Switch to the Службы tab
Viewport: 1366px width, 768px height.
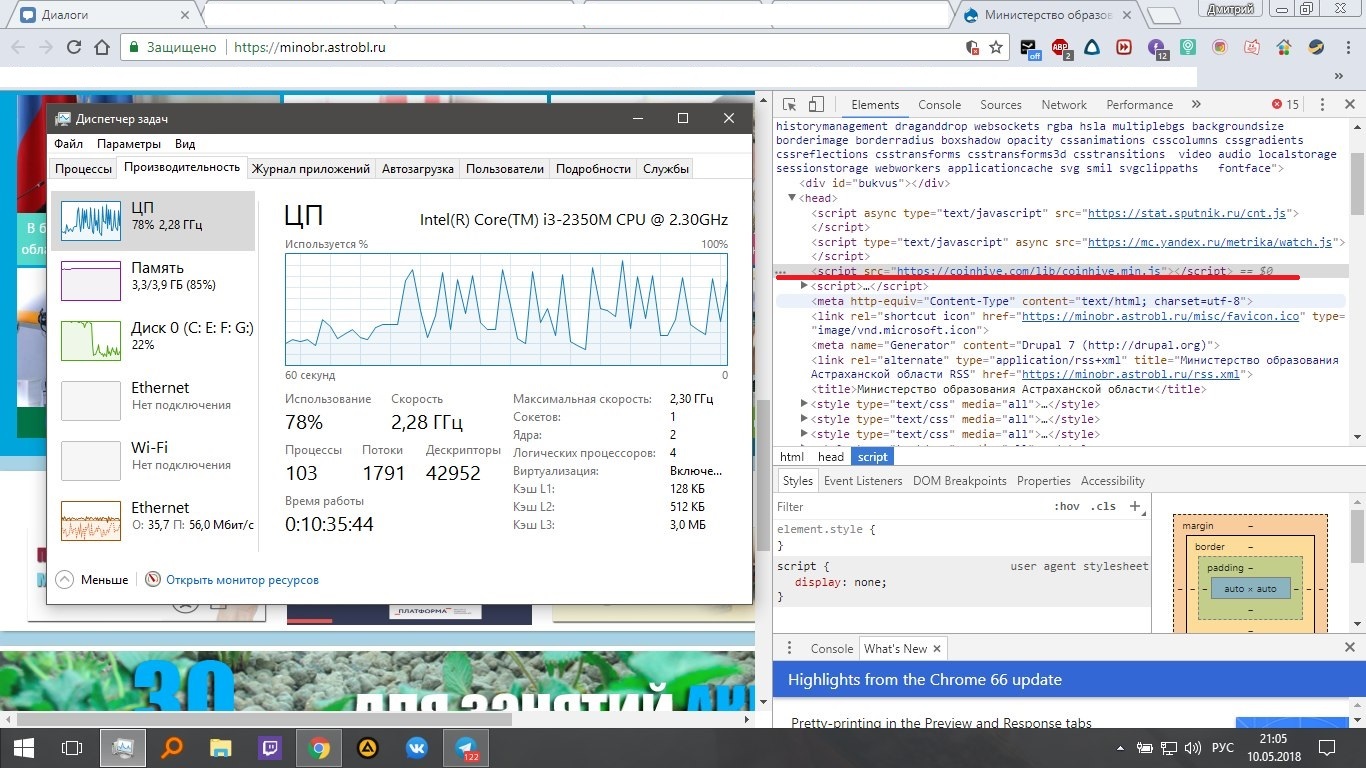coord(666,169)
